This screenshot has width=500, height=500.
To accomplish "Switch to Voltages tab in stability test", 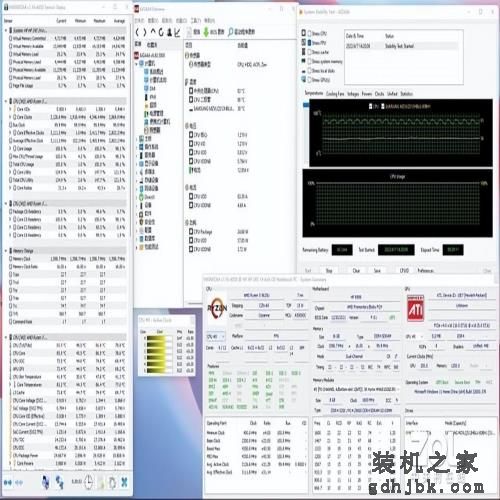I will coord(353,94).
